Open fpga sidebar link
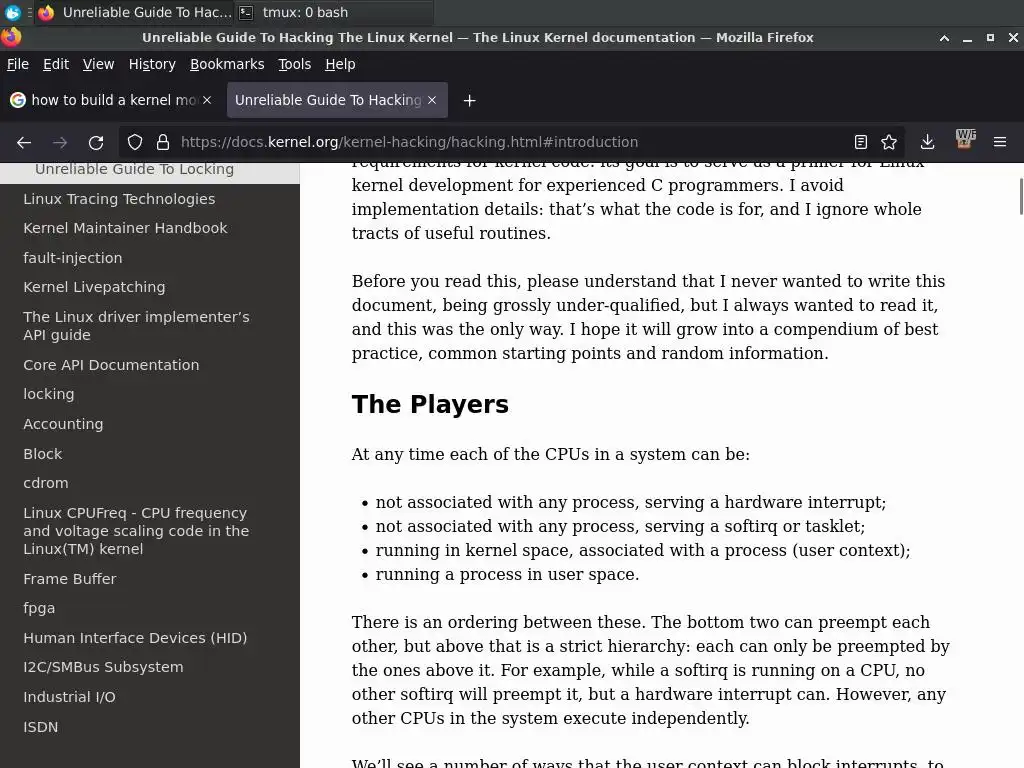The image size is (1024, 768). tap(39, 608)
